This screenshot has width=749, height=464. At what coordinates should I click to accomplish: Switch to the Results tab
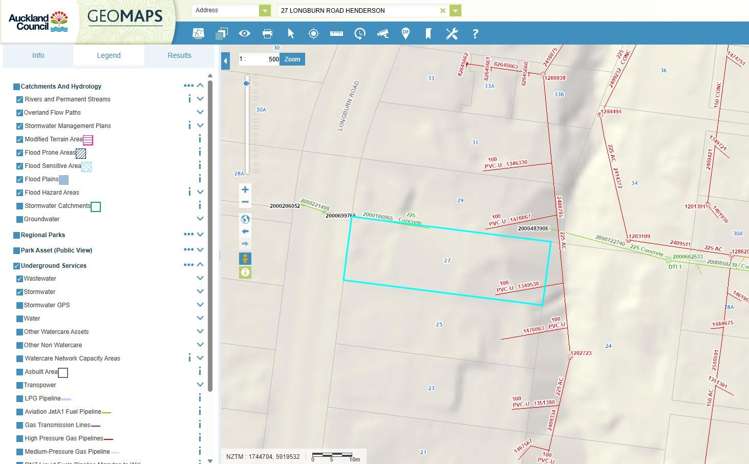[x=179, y=55]
